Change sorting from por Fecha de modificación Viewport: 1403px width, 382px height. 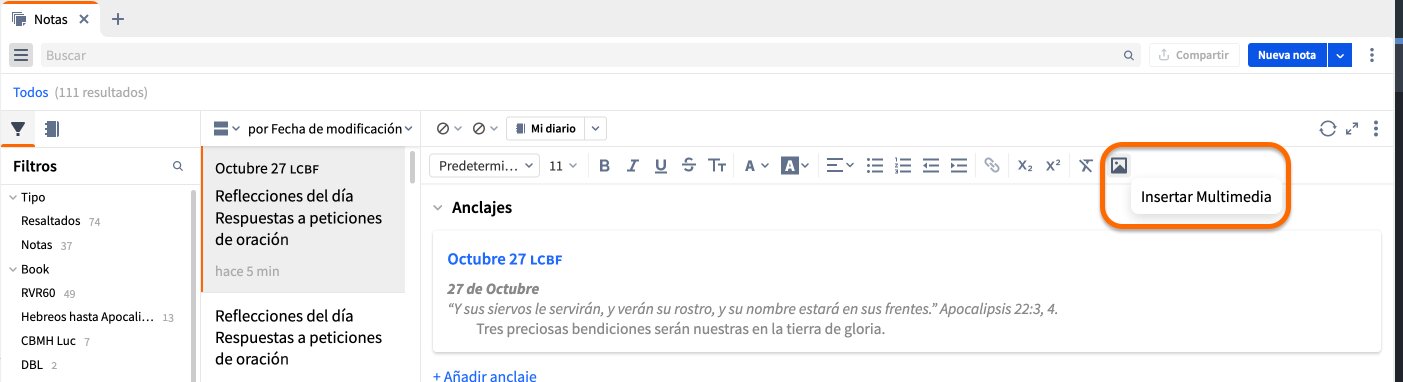click(330, 128)
